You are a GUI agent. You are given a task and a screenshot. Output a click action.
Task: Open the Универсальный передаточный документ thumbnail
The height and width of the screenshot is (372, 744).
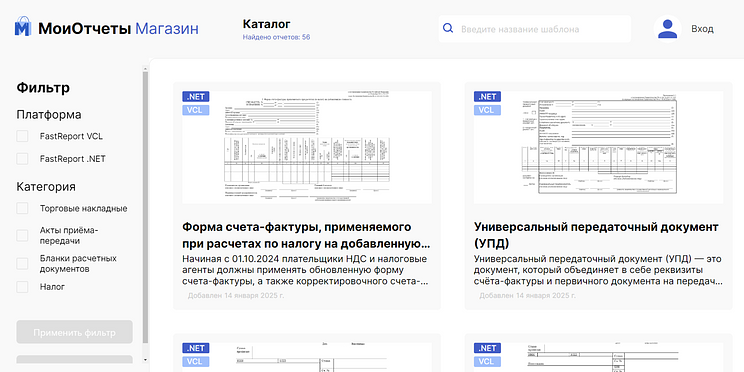coord(598,147)
